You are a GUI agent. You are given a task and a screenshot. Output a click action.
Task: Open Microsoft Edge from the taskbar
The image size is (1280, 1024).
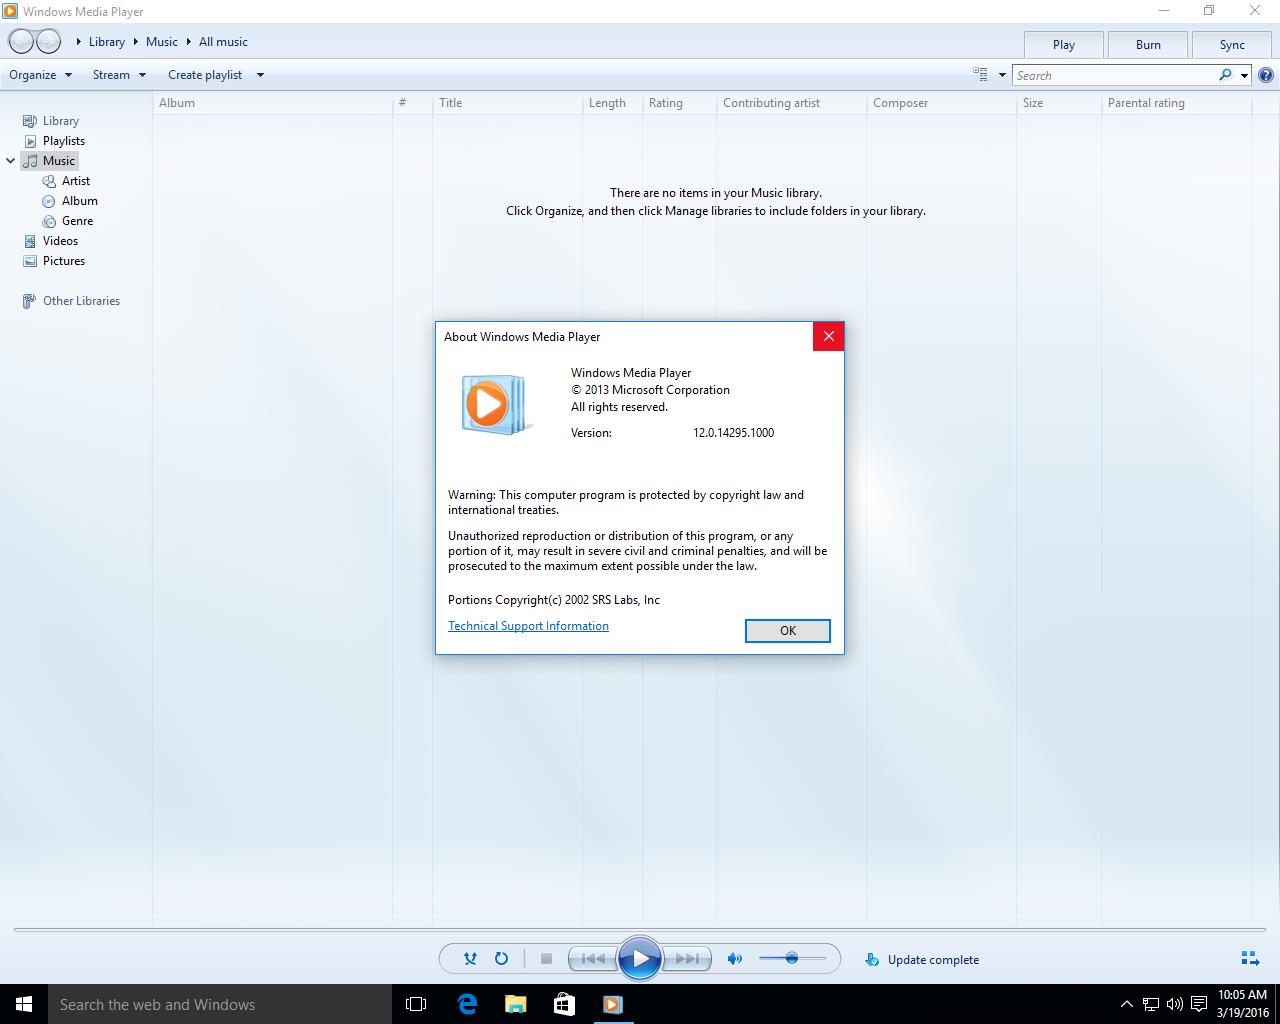click(x=467, y=1004)
